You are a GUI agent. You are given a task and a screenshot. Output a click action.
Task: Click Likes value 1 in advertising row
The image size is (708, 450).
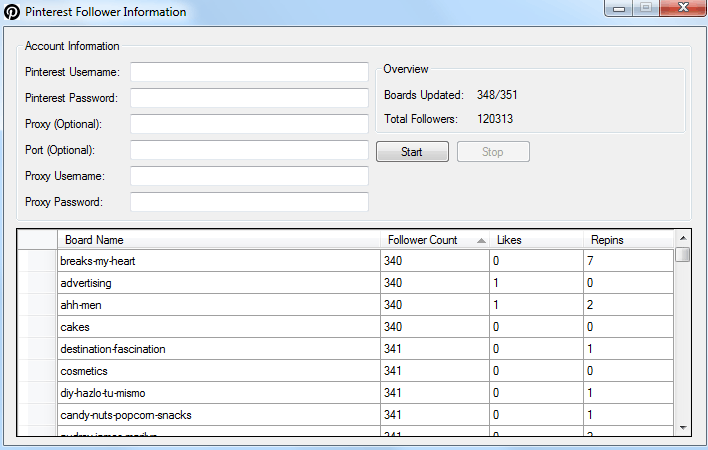(536, 283)
